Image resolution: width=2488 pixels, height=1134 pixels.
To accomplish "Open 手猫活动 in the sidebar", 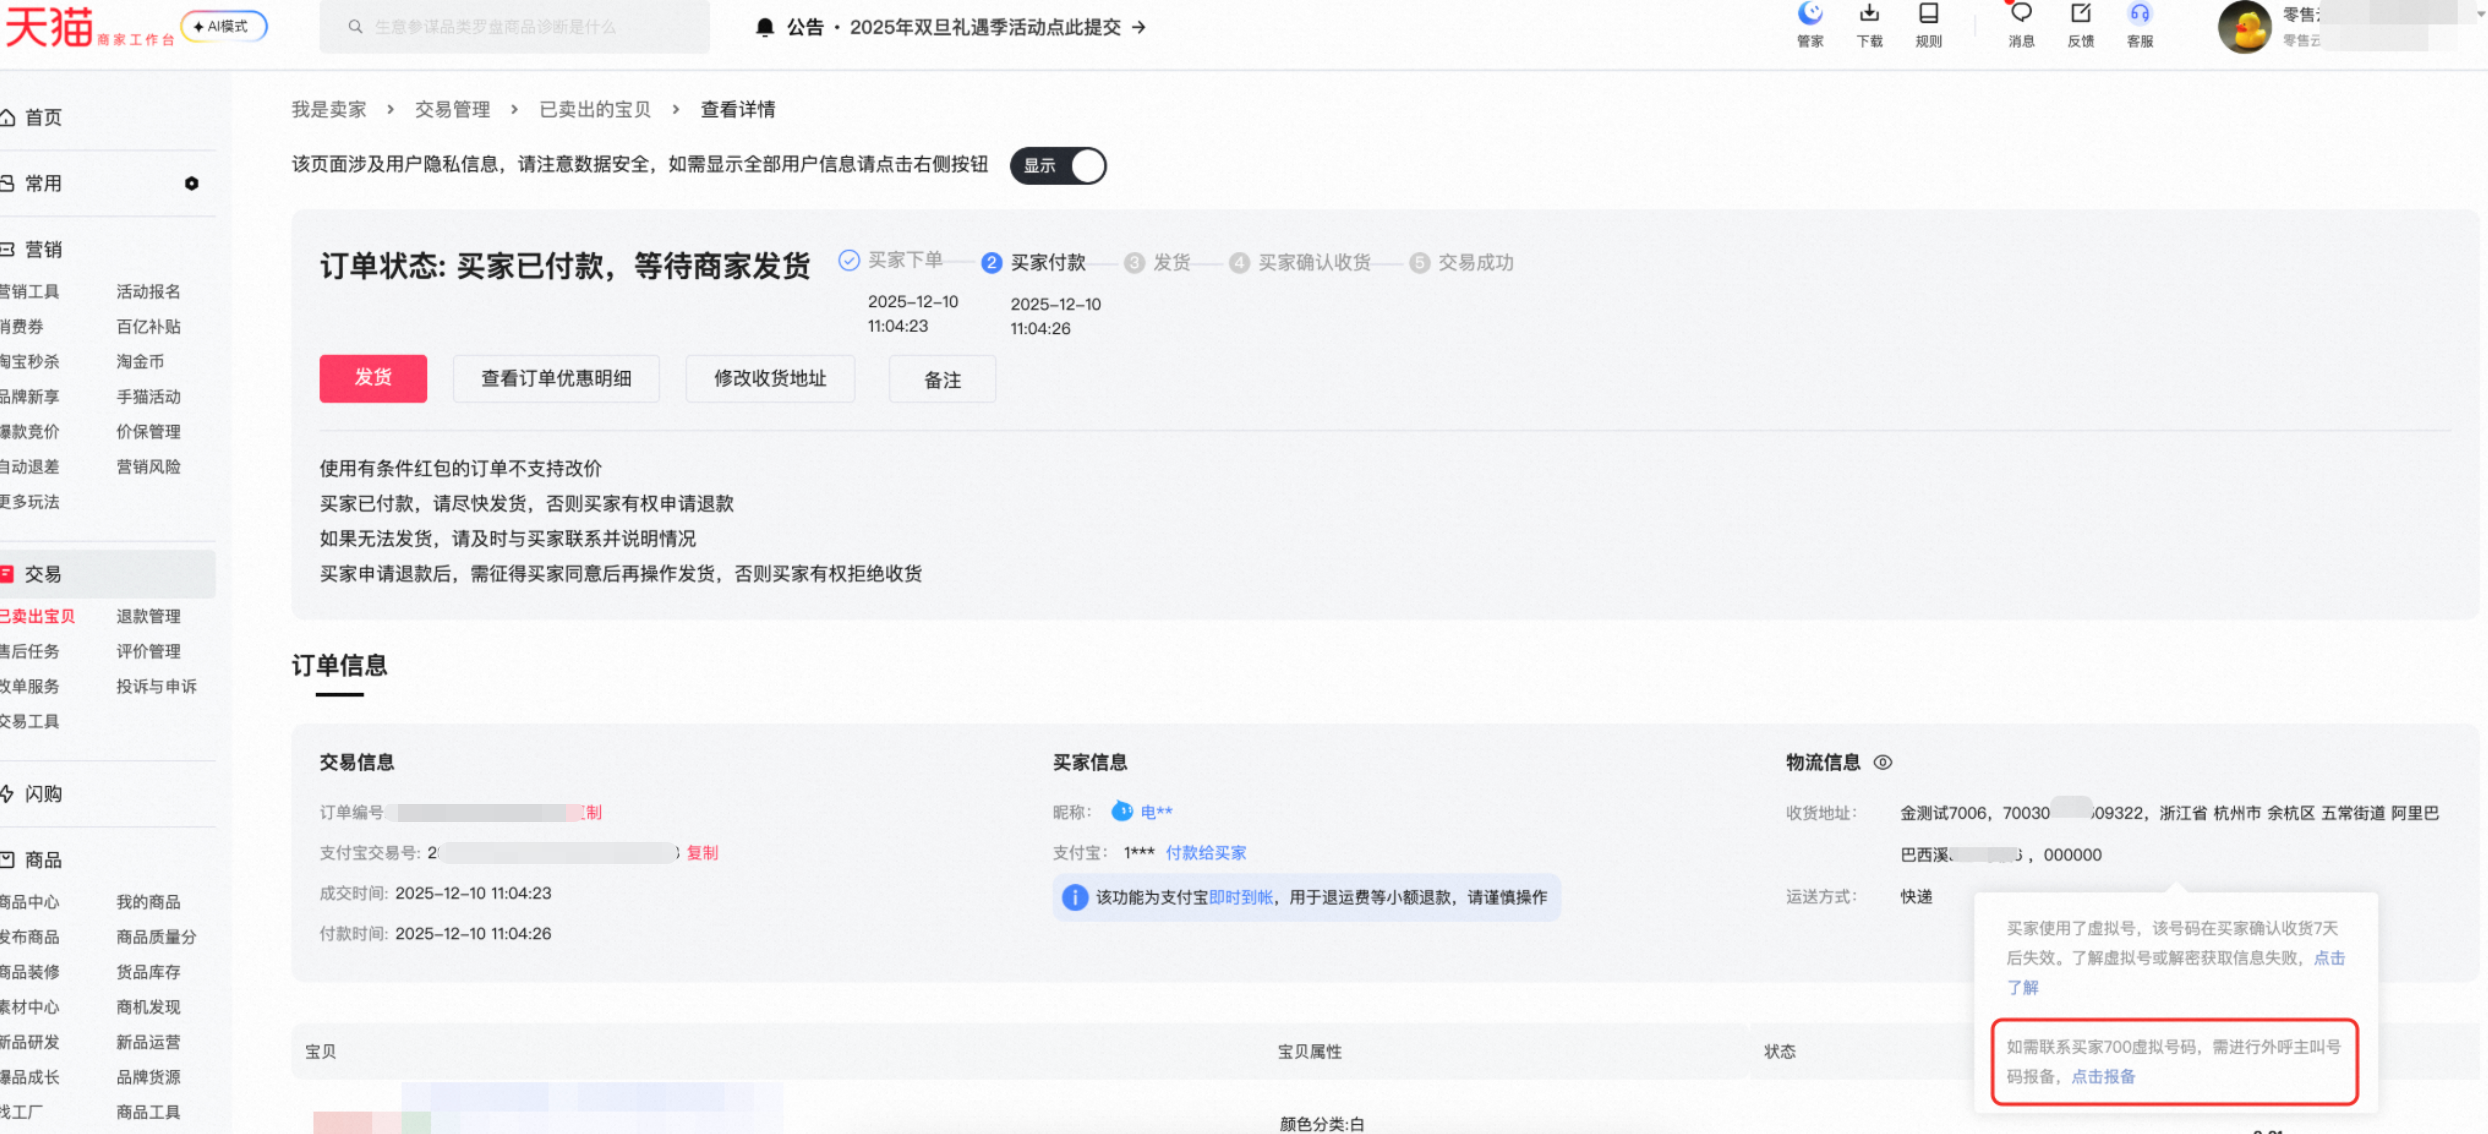I will [x=148, y=396].
